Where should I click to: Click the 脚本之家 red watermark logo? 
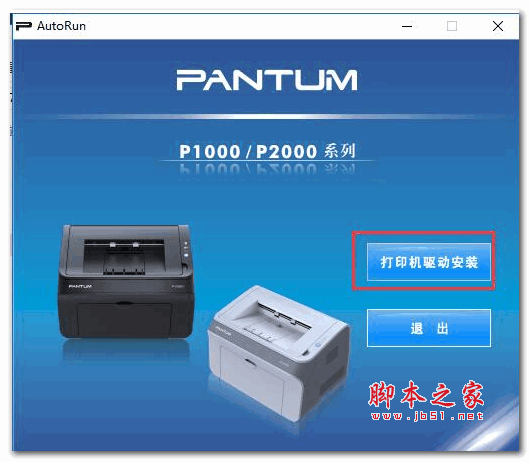tap(427, 394)
